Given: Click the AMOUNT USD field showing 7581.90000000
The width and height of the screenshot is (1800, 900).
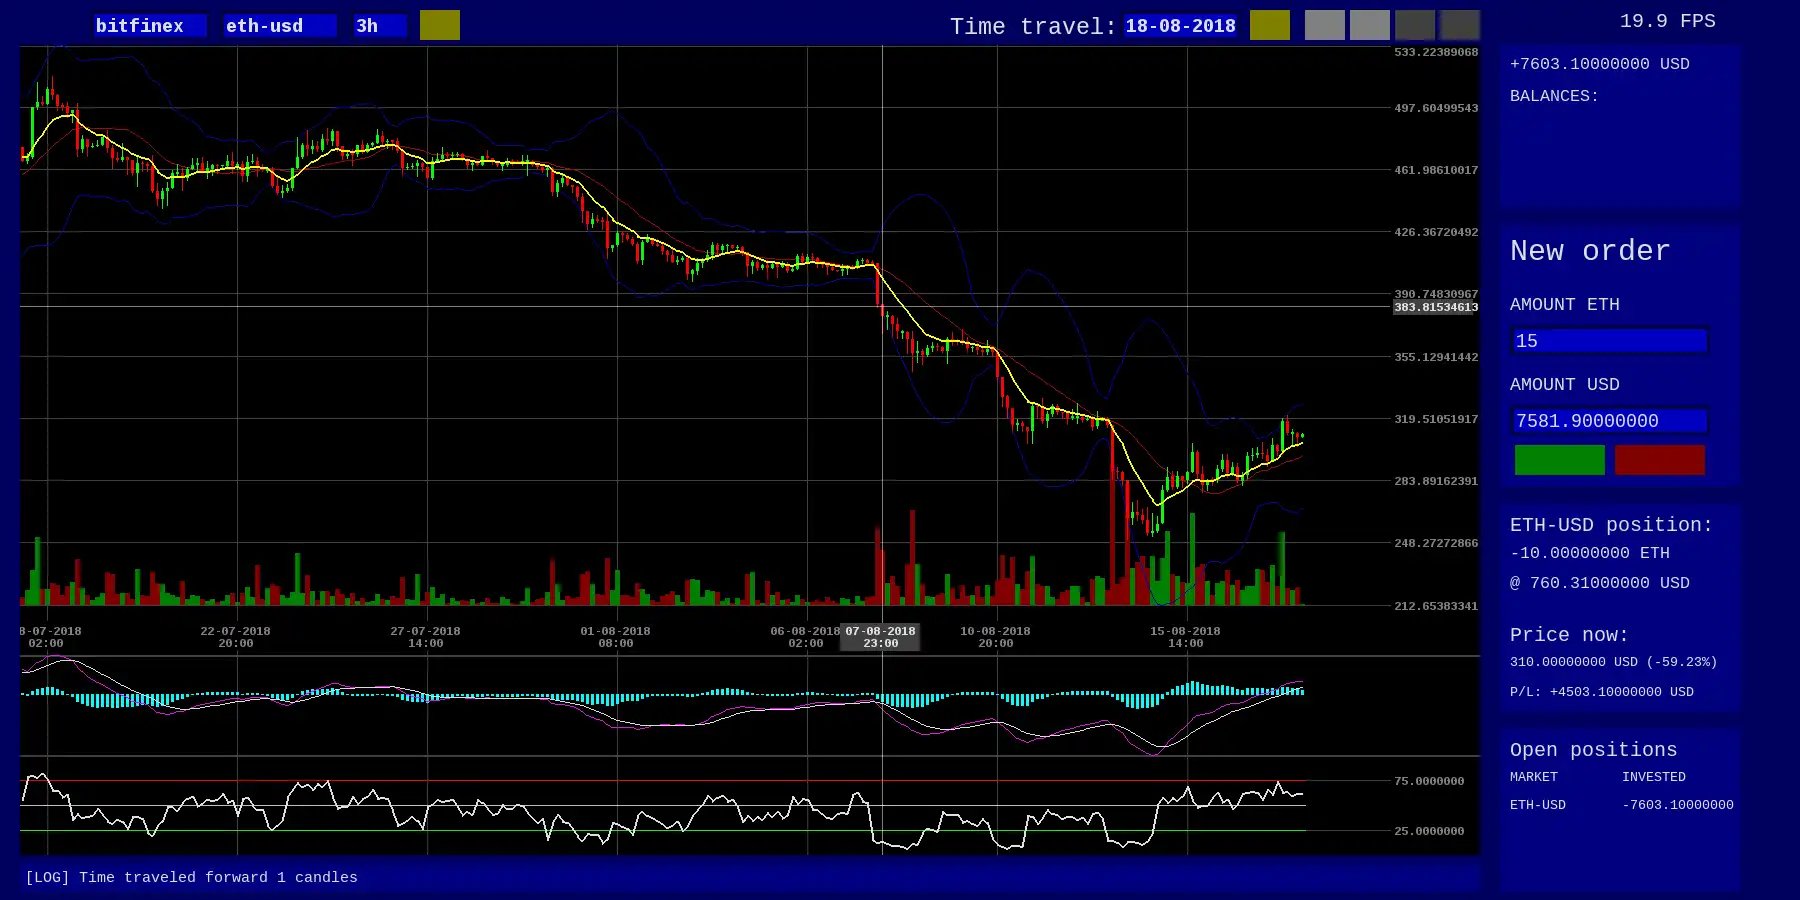Looking at the screenshot, I should tap(1610, 421).
